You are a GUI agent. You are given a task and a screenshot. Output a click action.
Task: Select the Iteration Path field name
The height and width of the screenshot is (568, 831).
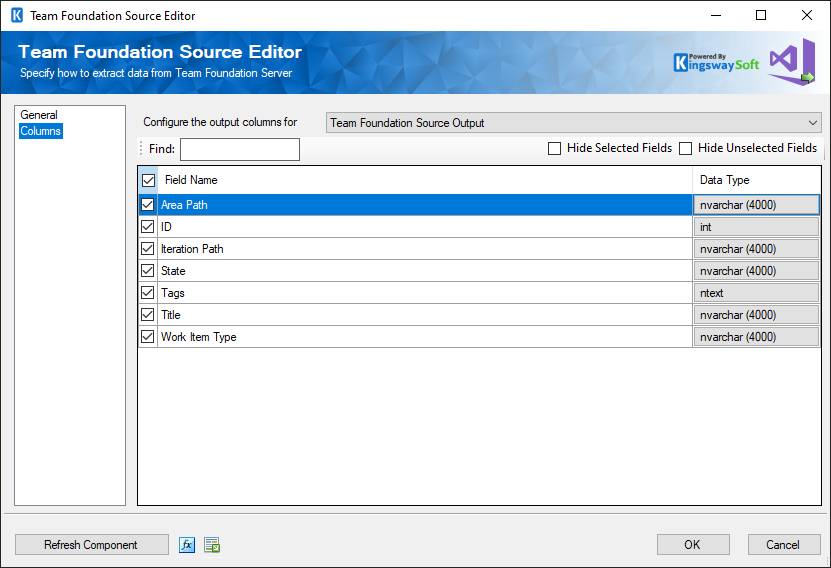click(x=192, y=249)
